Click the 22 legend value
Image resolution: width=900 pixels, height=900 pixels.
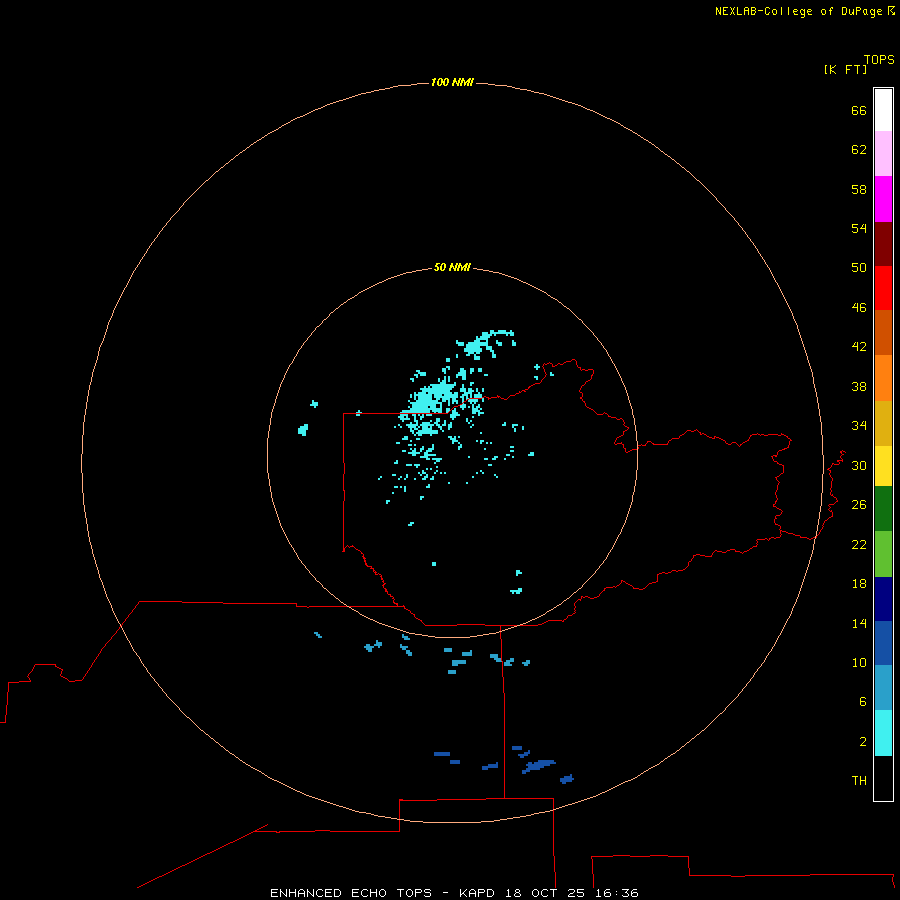pos(859,544)
